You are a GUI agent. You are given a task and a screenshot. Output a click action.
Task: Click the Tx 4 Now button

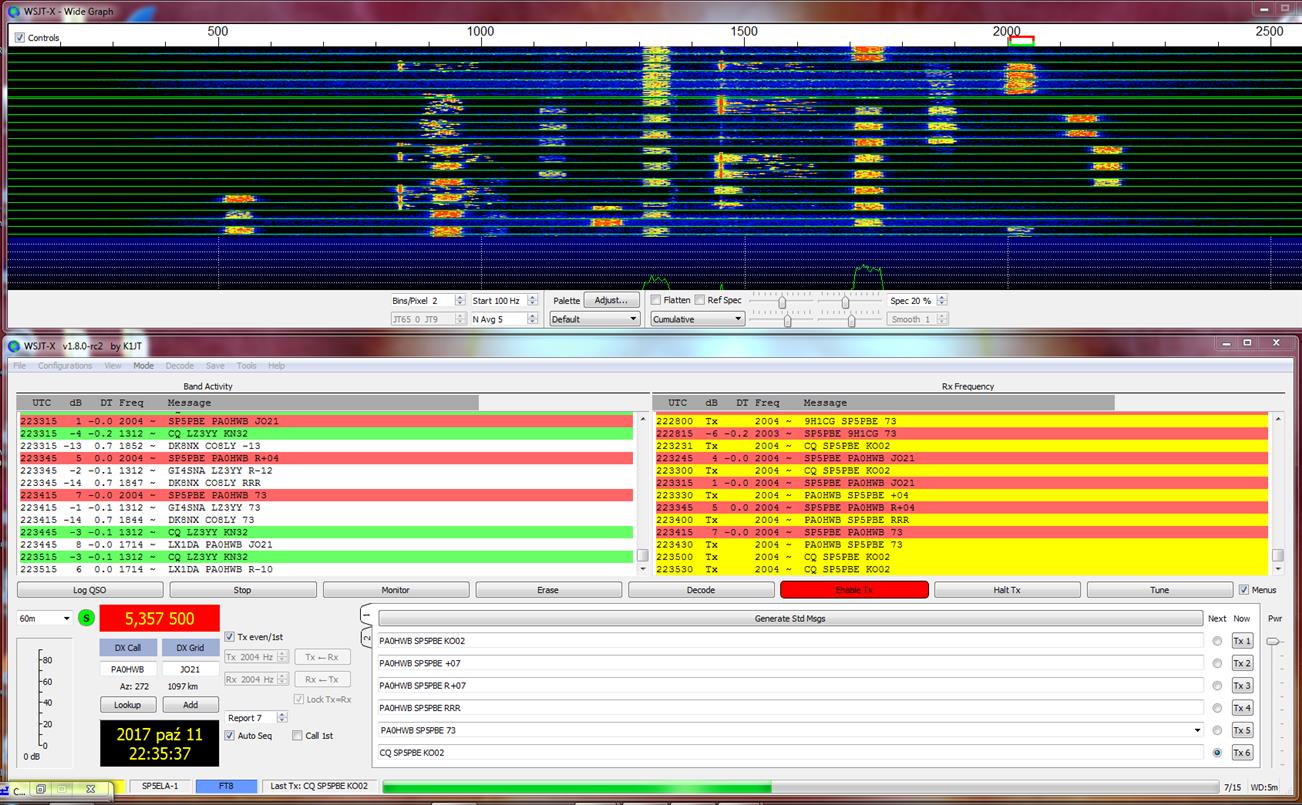(x=1241, y=708)
